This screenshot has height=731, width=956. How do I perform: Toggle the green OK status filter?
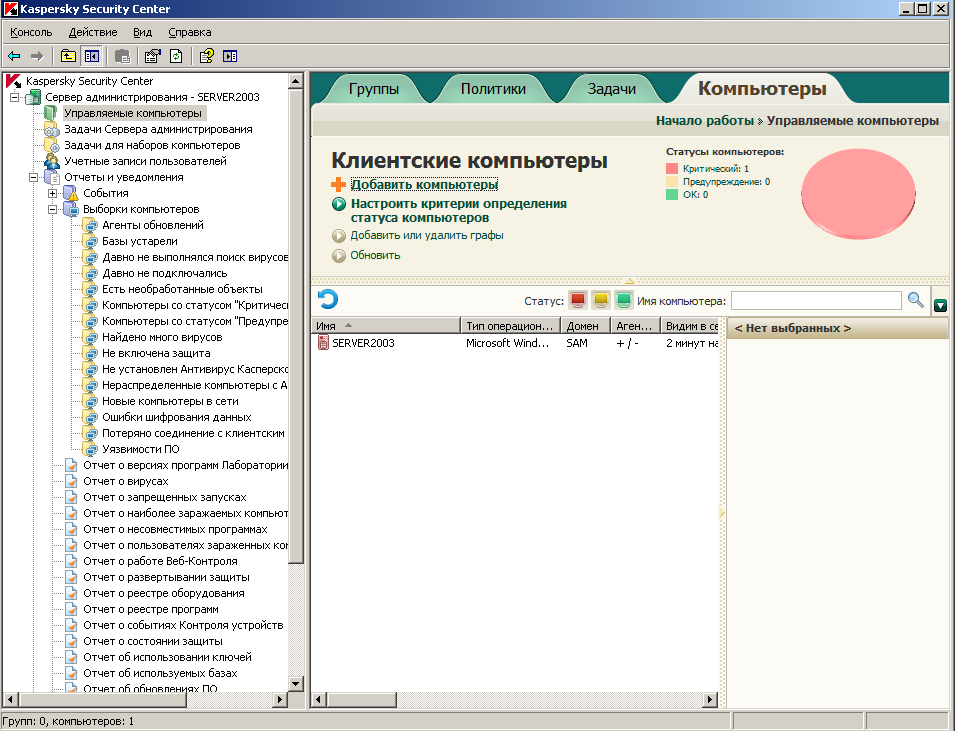pyautogui.click(x=623, y=300)
